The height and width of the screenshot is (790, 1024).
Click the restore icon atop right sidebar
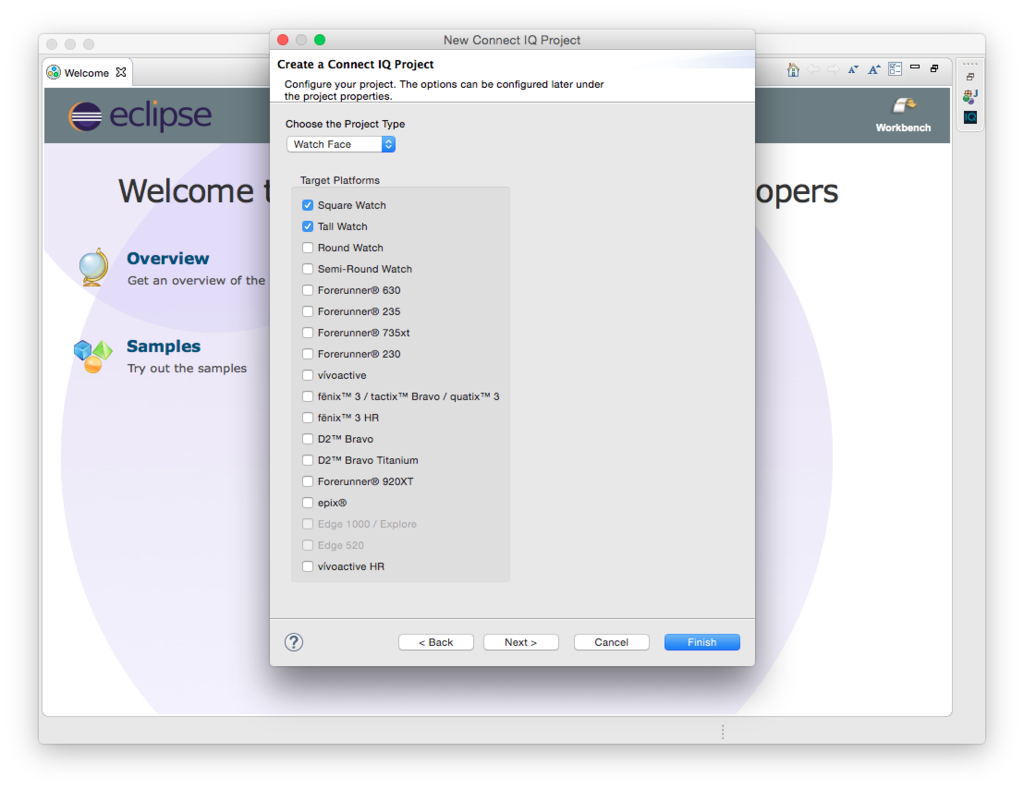970,76
